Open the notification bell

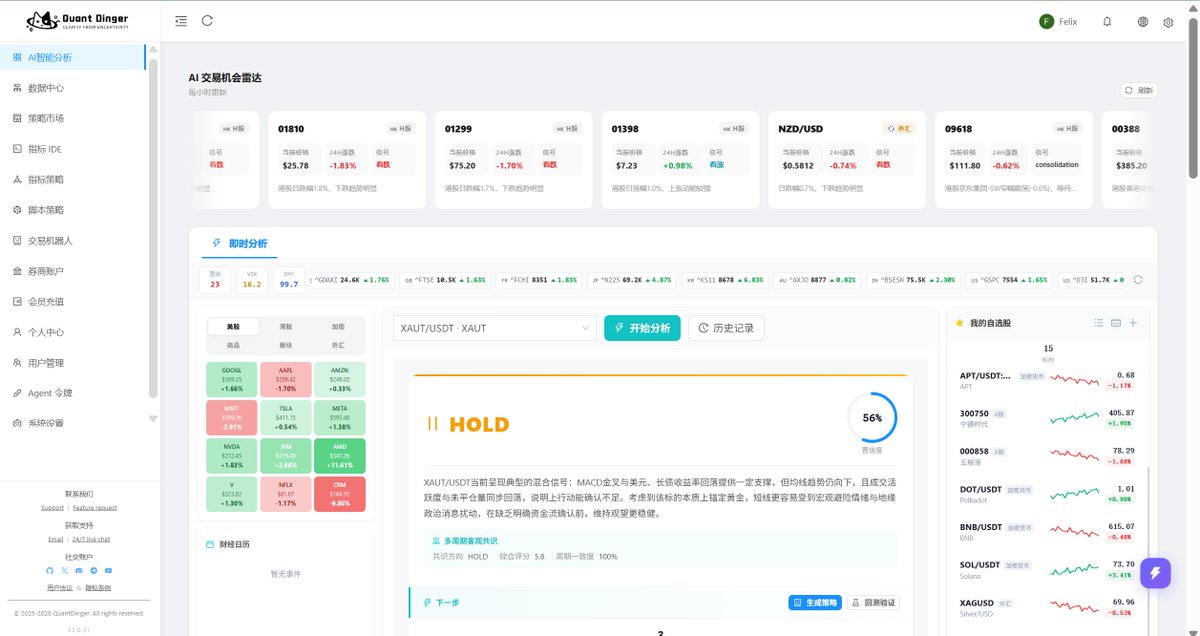point(1107,21)
